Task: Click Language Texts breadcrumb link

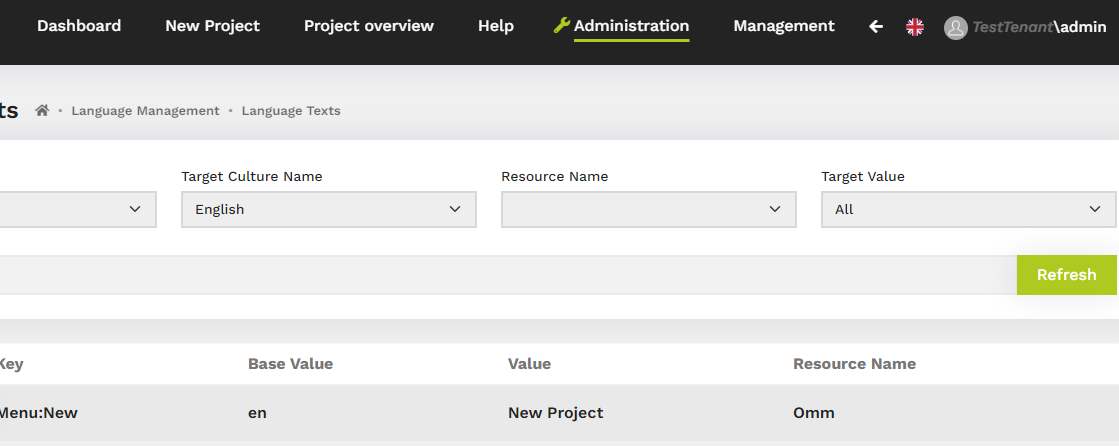Action: click(291, 111)
